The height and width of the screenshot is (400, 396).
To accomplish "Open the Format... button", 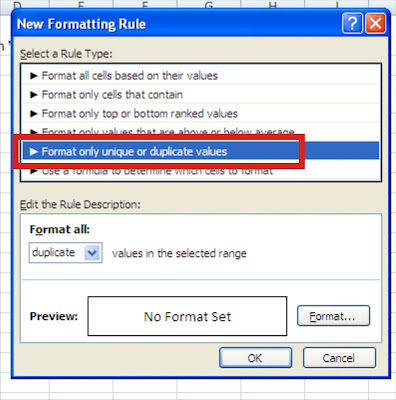I will coord(333,316).
